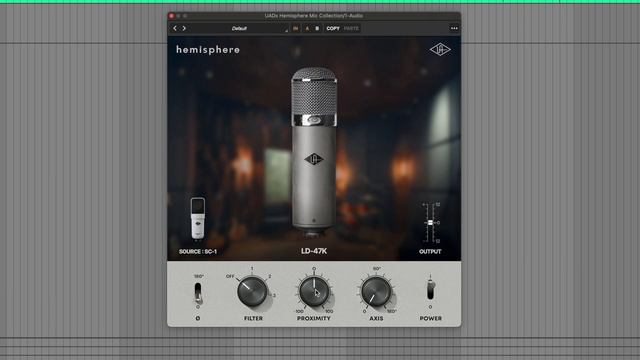640x360 pixels.
Task: Toggle the IN bypass button
Action: click(x=296, y=28)
